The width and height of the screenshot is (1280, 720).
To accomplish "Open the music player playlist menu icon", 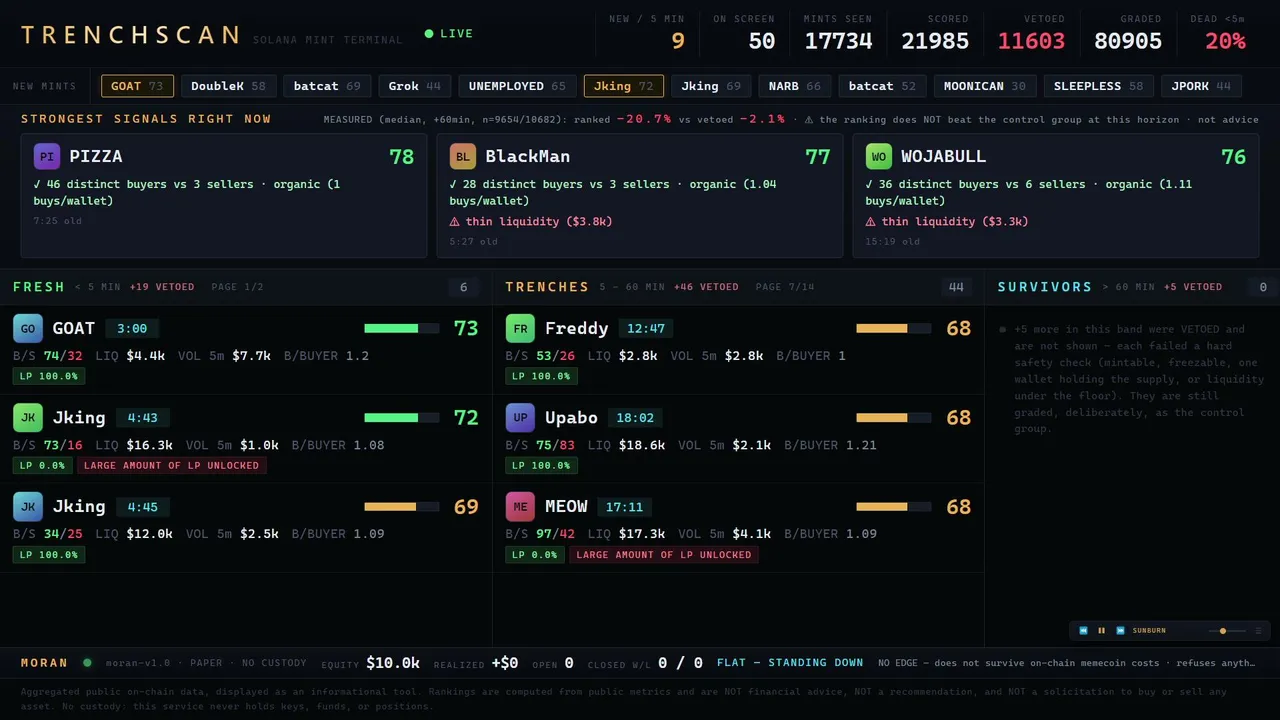I will [x=1258, y=631].
